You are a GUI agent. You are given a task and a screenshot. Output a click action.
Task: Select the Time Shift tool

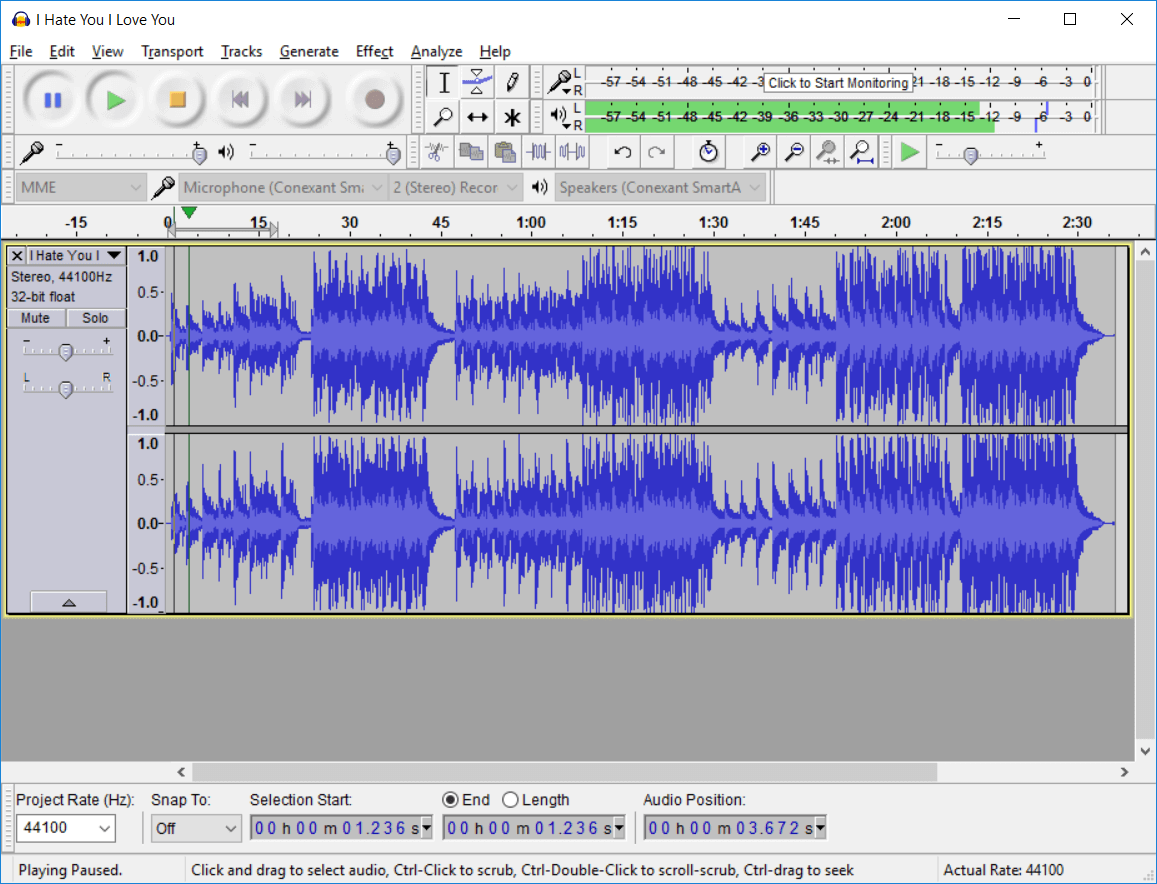[477, 117]
